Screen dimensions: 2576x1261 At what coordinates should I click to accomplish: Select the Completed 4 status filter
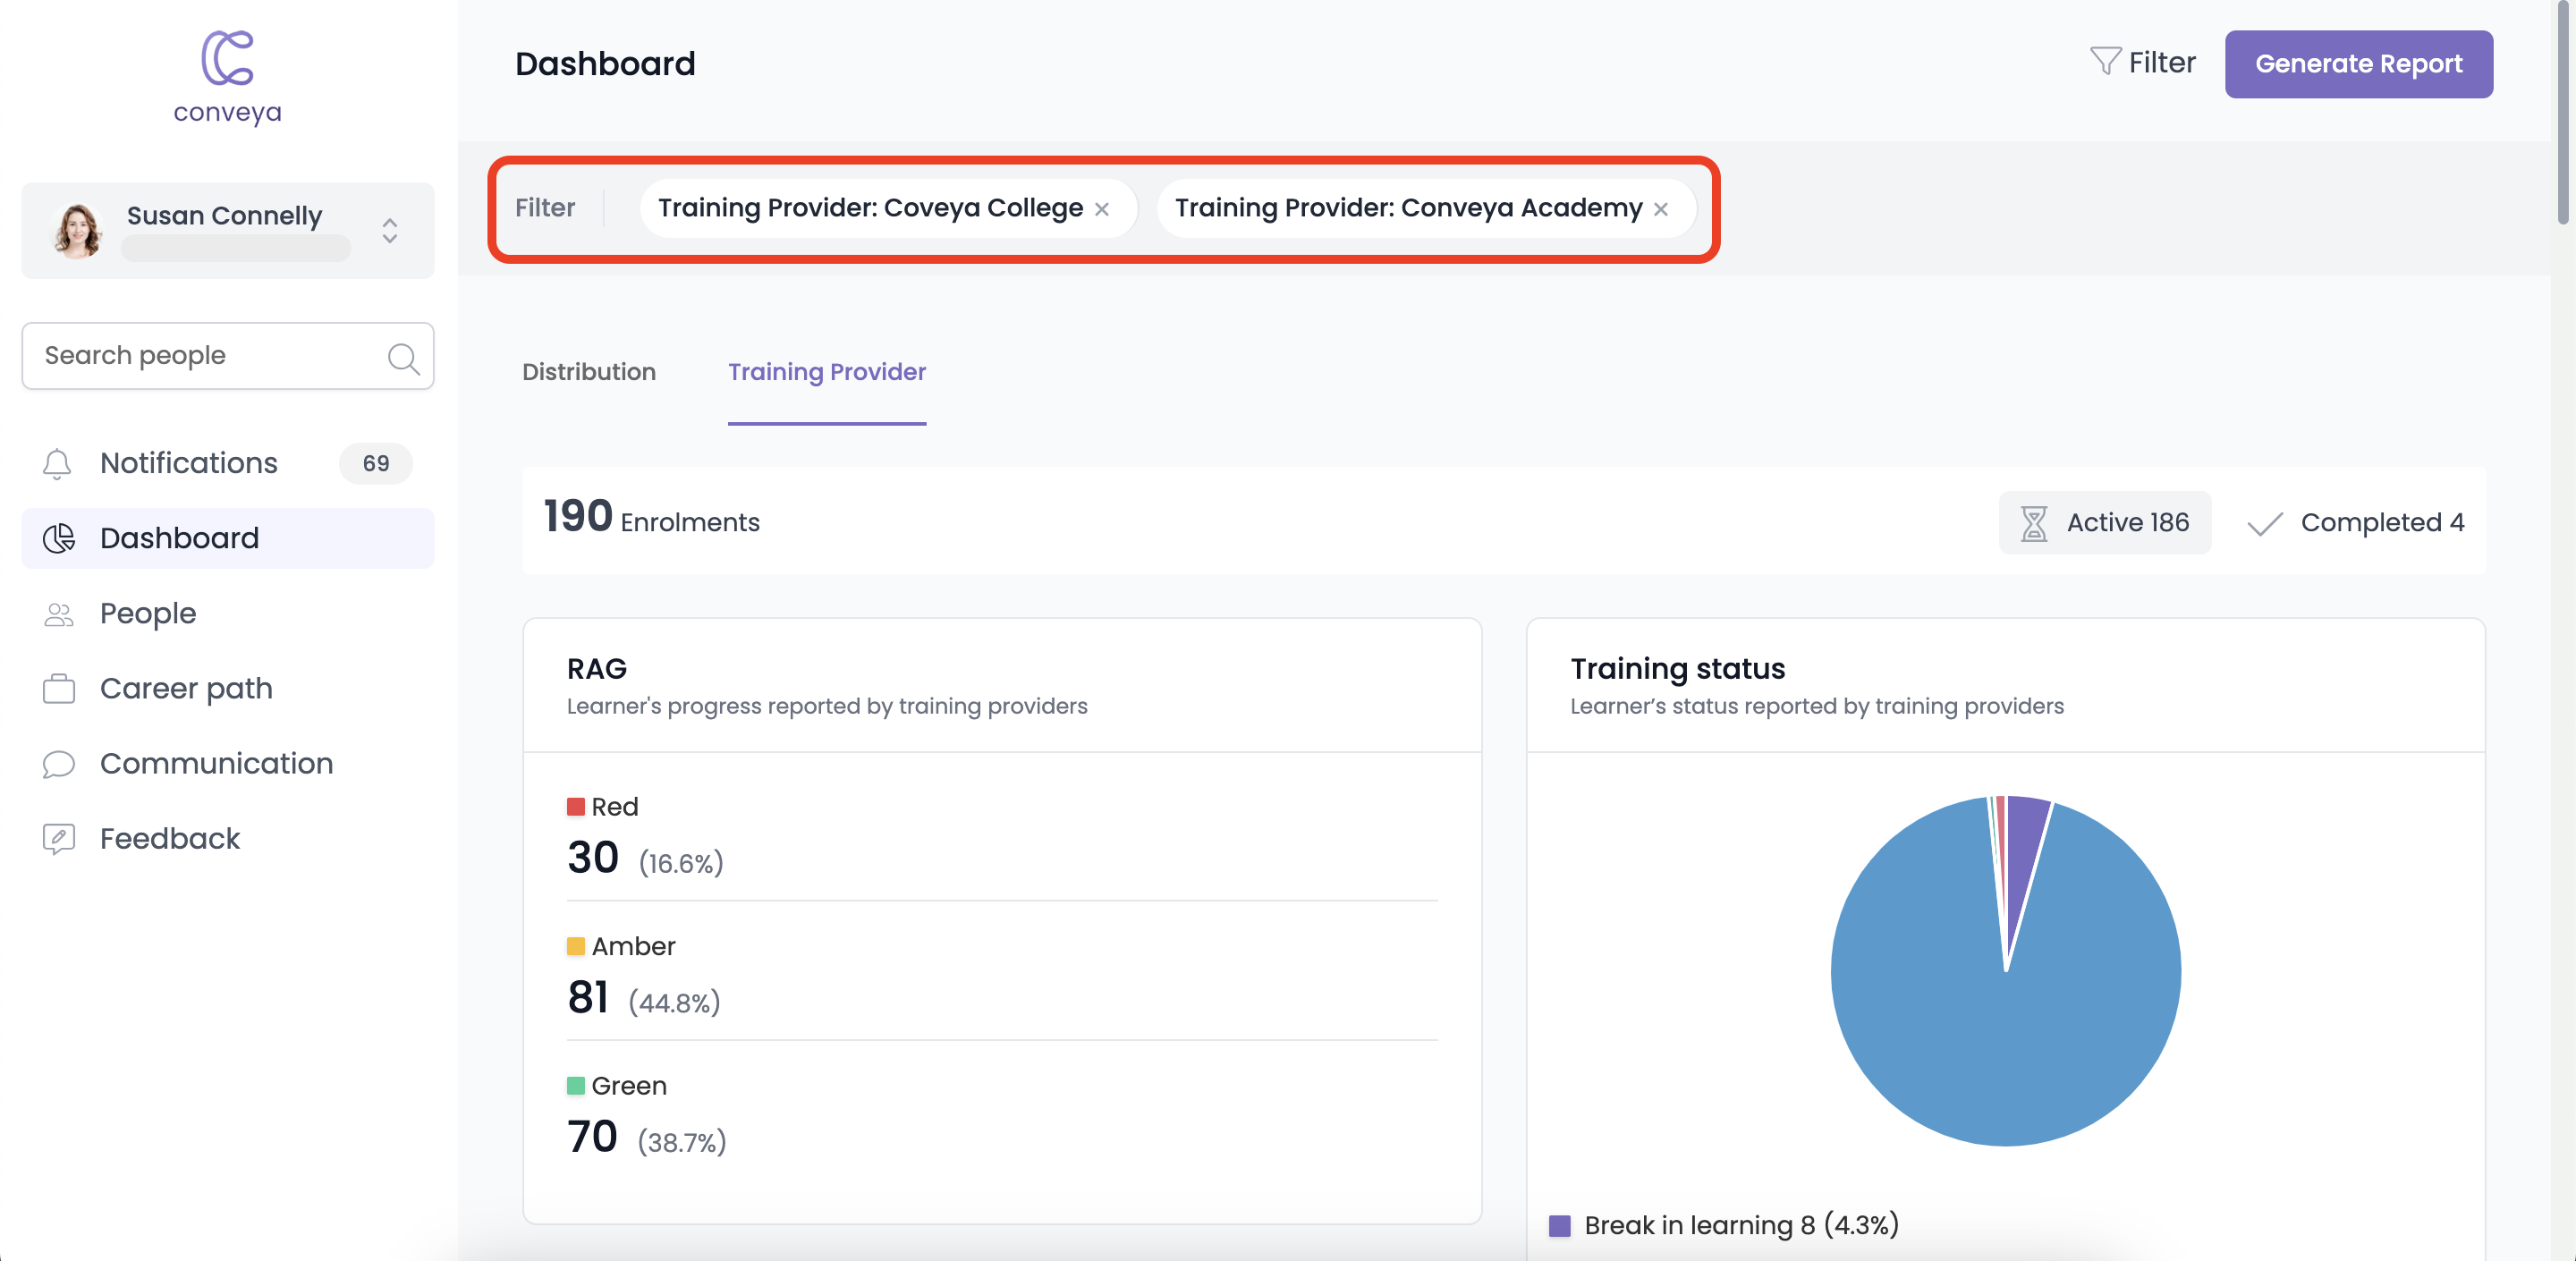[x=2355, y=523]
